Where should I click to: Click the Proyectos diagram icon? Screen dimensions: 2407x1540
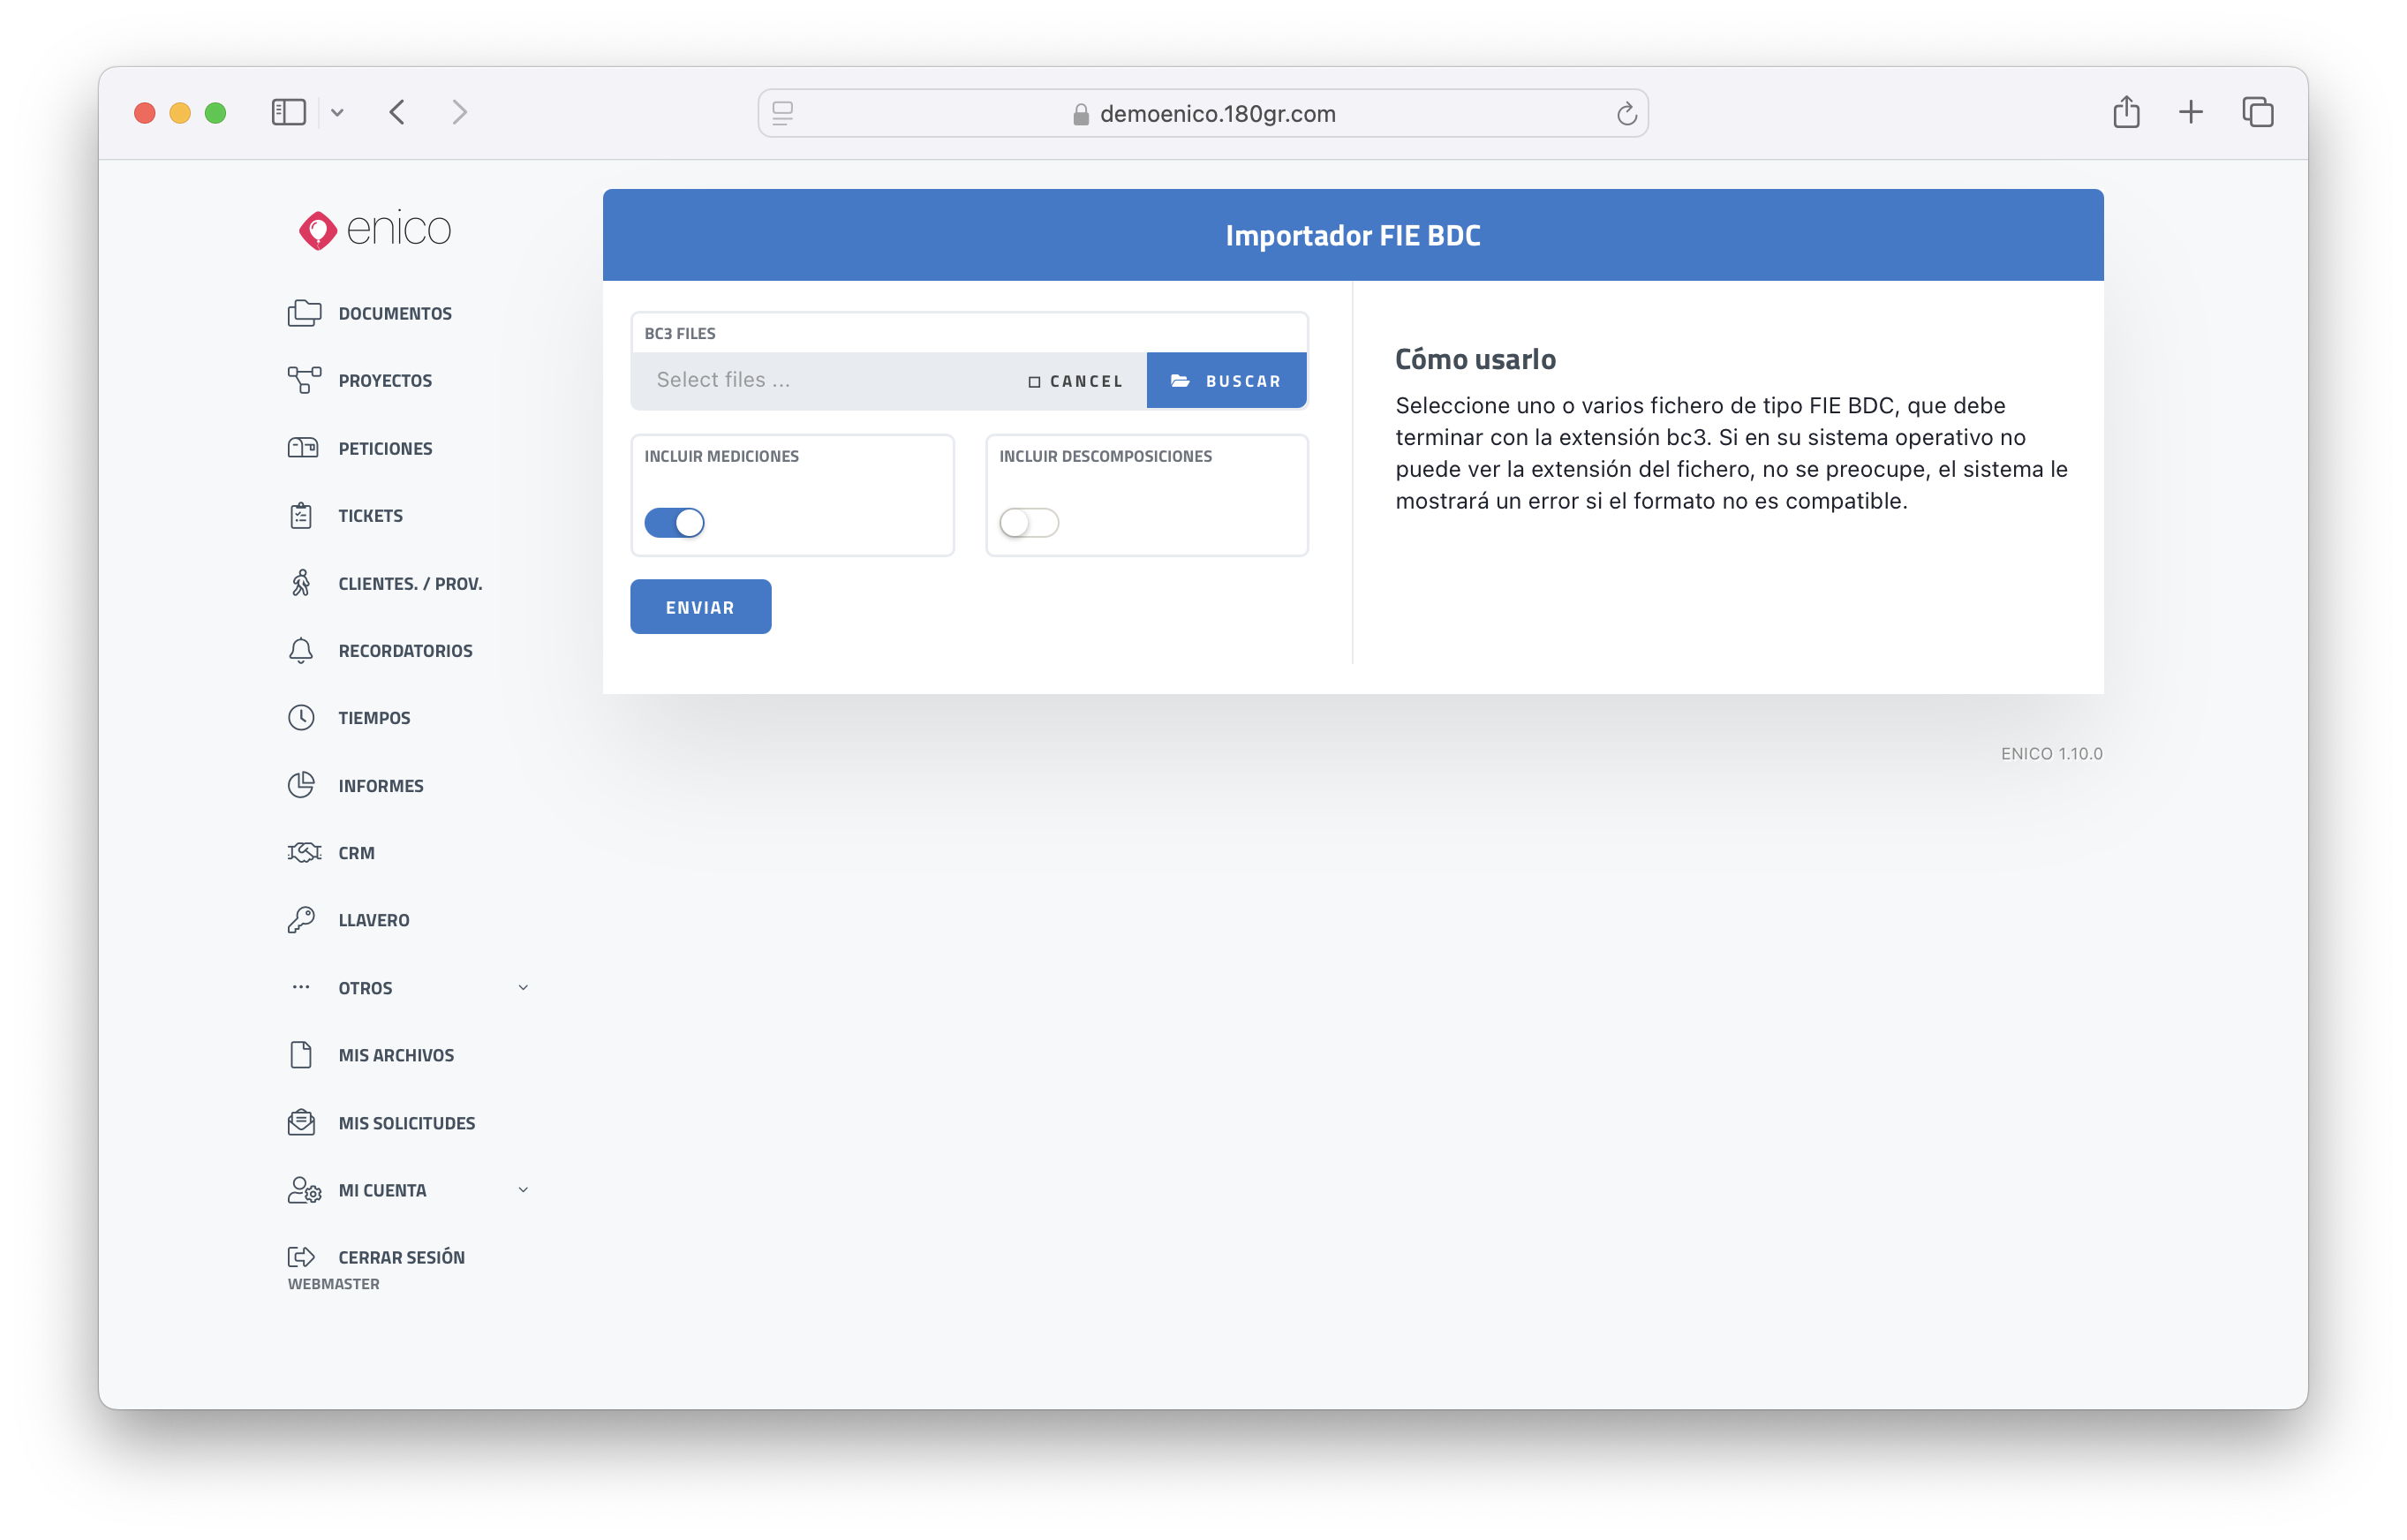coord(304,380)
